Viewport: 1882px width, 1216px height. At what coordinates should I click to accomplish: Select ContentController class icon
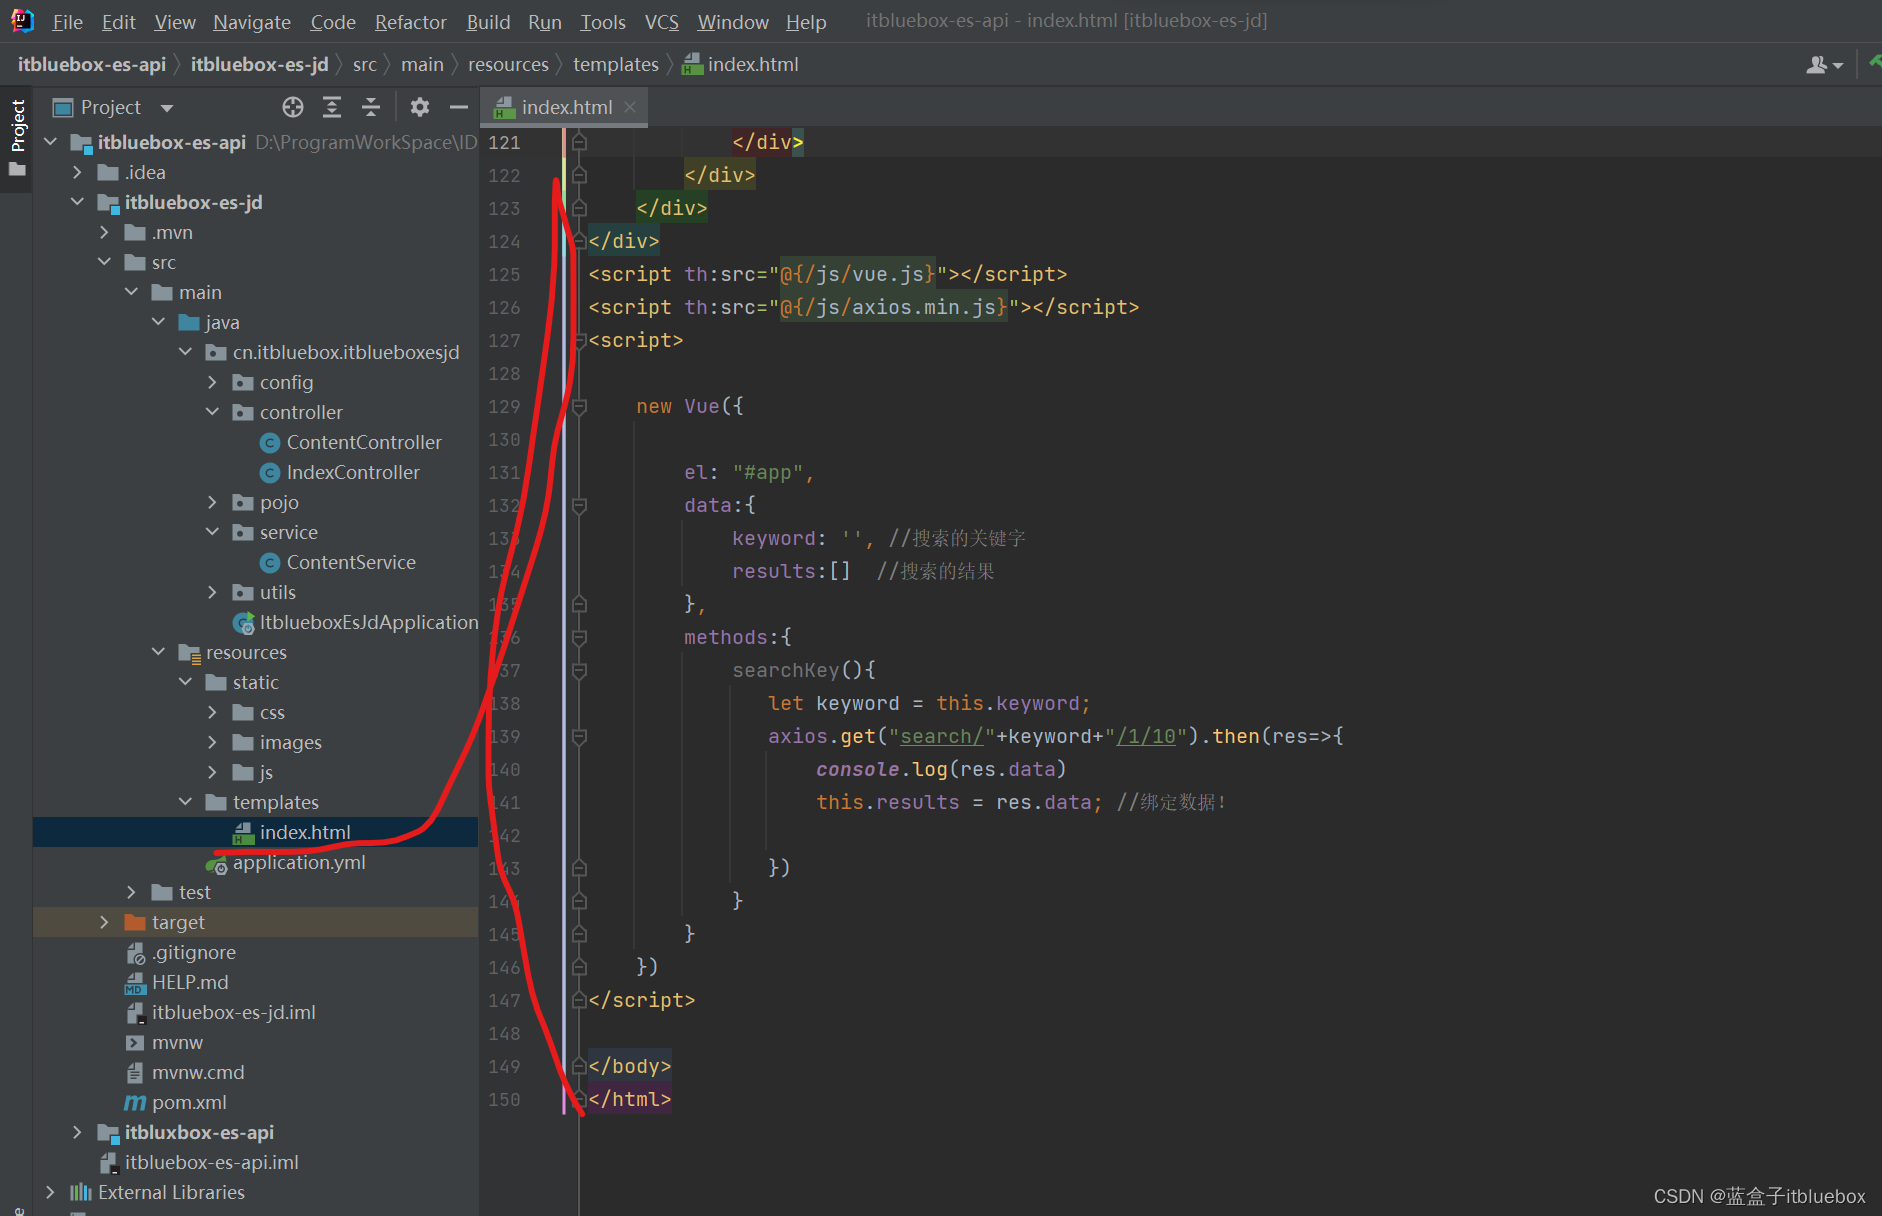point(270,442)
